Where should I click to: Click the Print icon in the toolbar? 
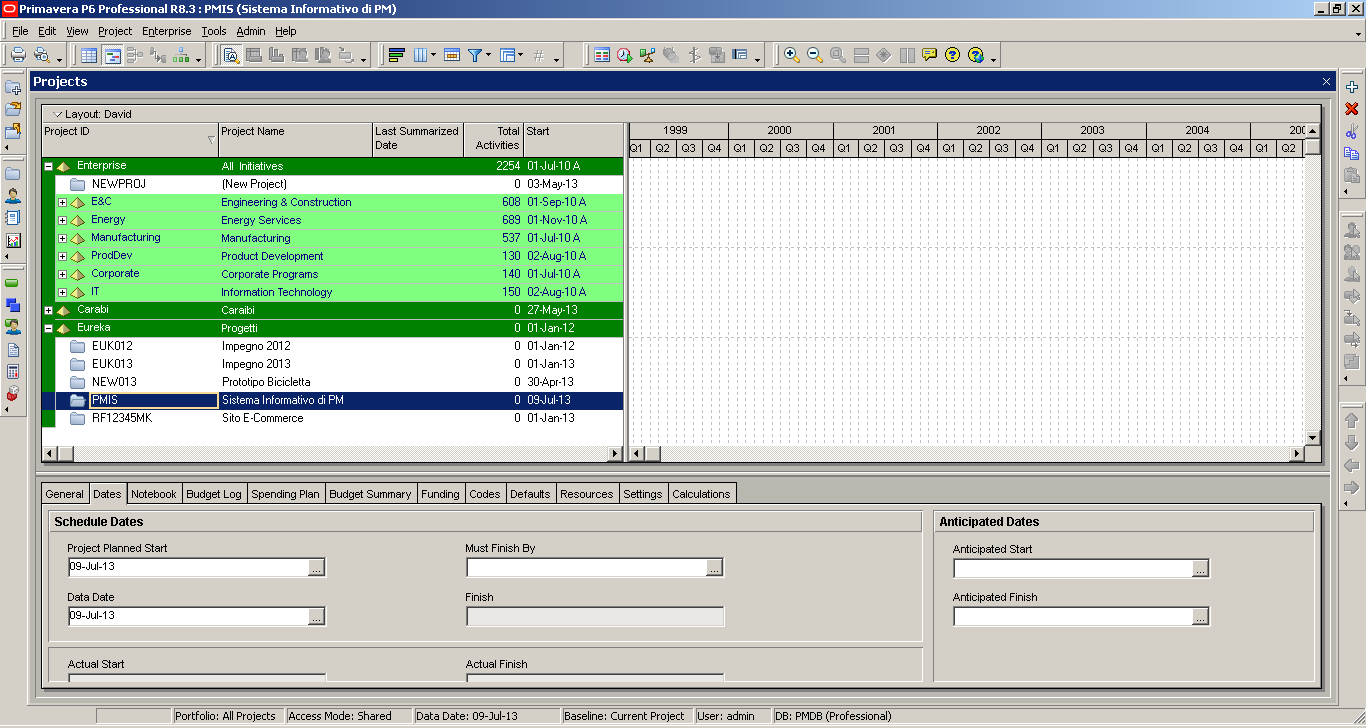(18, 56)
